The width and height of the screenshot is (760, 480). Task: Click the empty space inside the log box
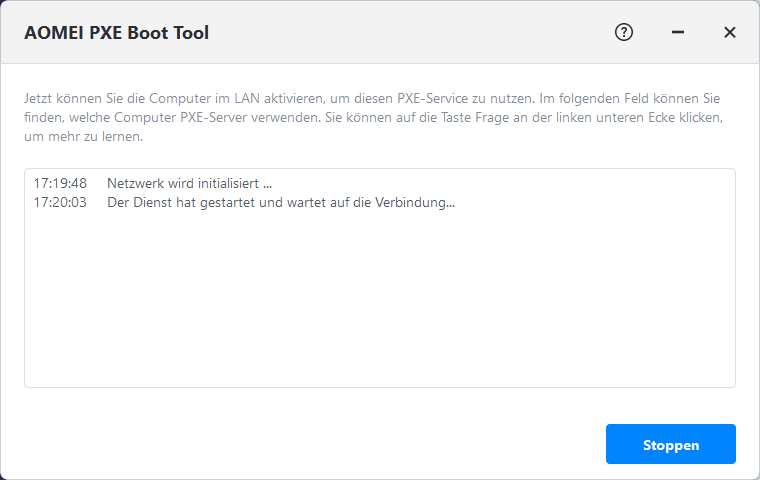pos(380,300)
